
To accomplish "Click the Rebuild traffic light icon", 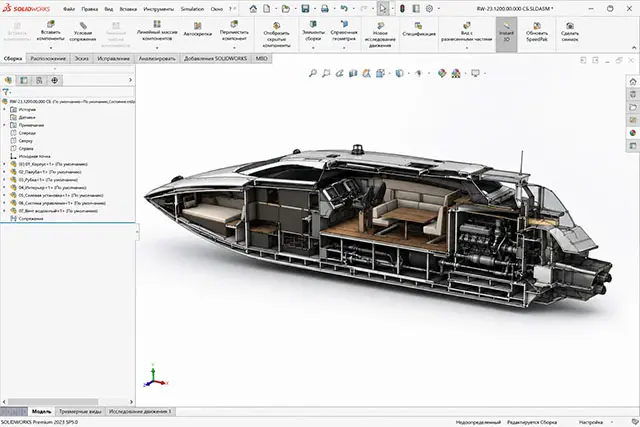I will point(402,9).
